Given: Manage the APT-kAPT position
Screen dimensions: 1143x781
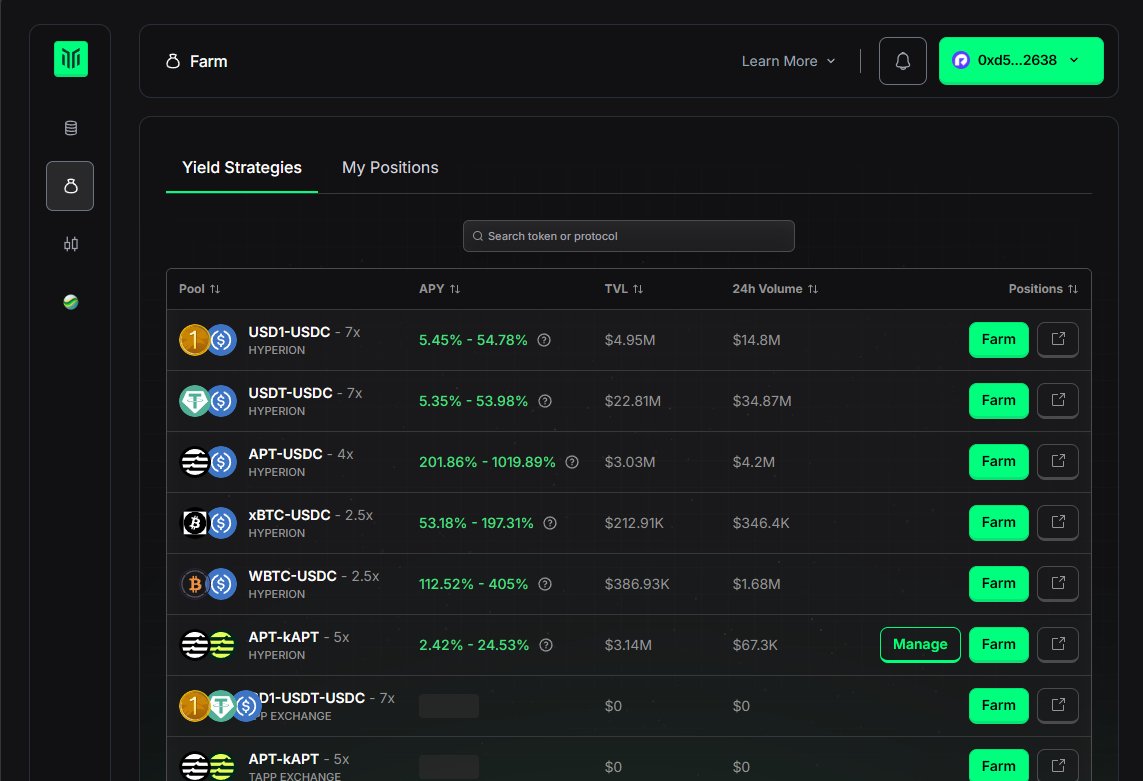Looking at the screenshot, I should (x=920, y=645).
